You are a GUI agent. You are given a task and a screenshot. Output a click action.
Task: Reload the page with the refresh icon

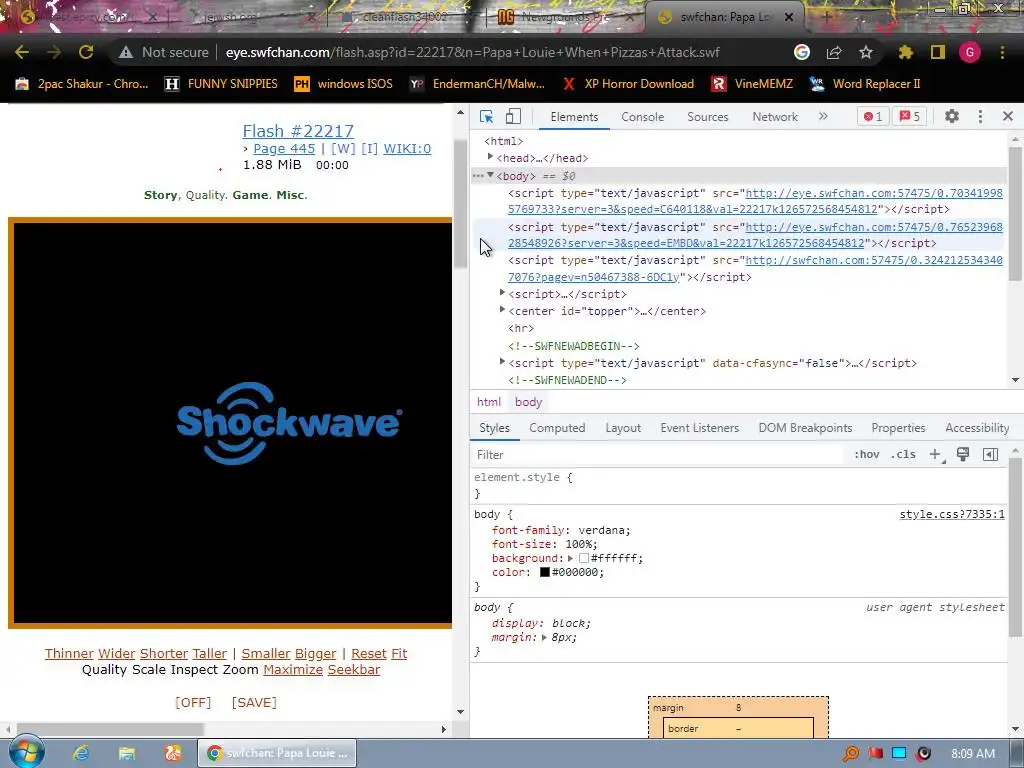pos(86,52)
